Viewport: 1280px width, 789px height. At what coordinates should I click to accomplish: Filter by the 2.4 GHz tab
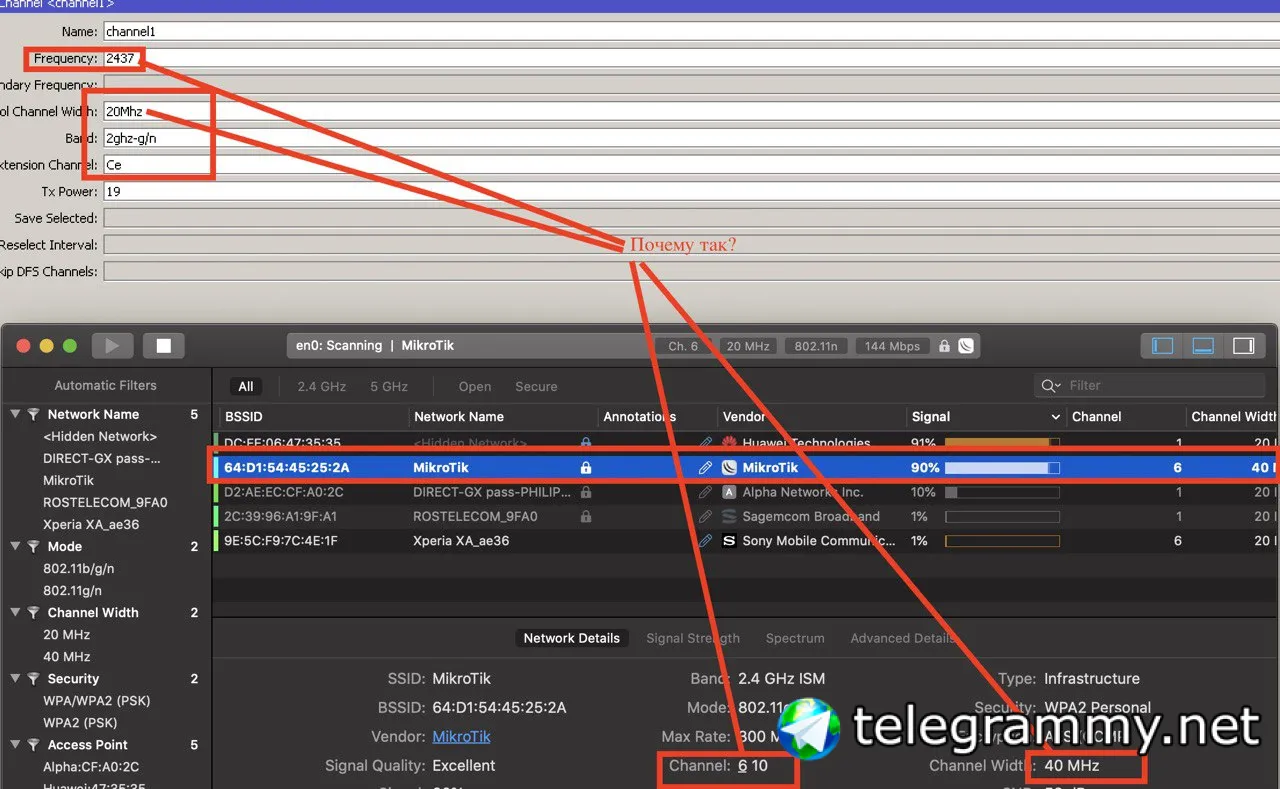[x=322, y=387]
